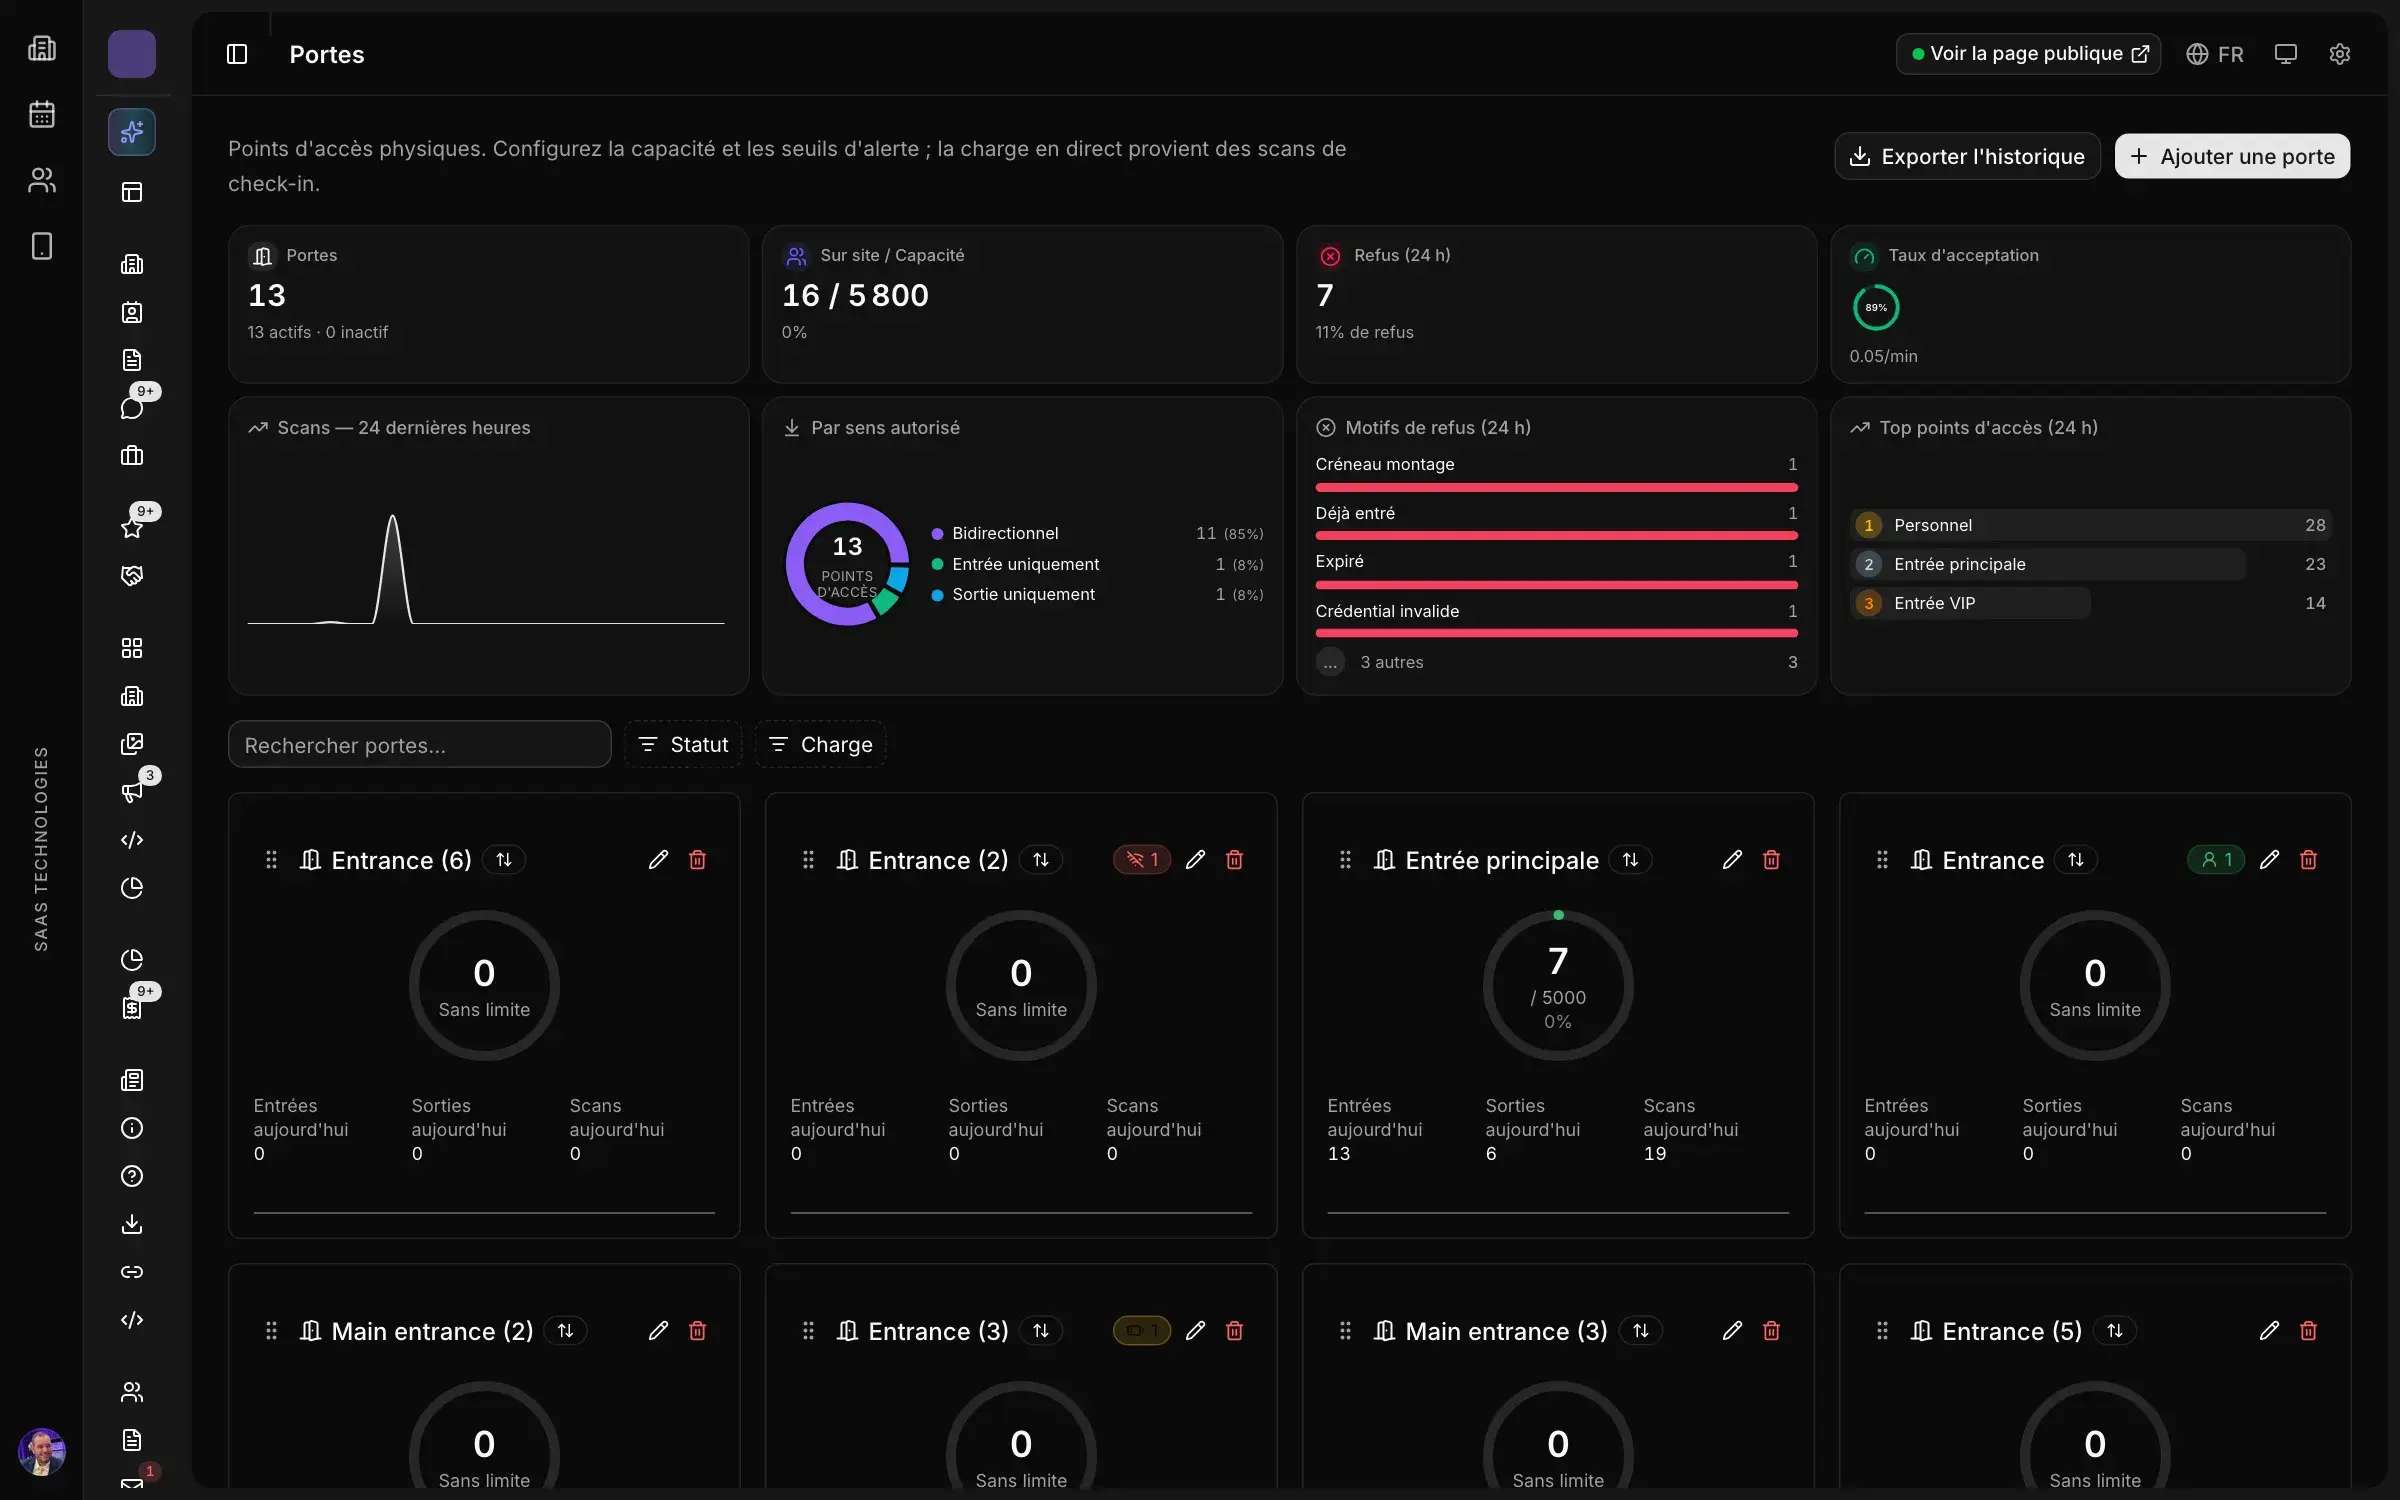
Task: Click the monitor display icon
Action: [2285, 54]
